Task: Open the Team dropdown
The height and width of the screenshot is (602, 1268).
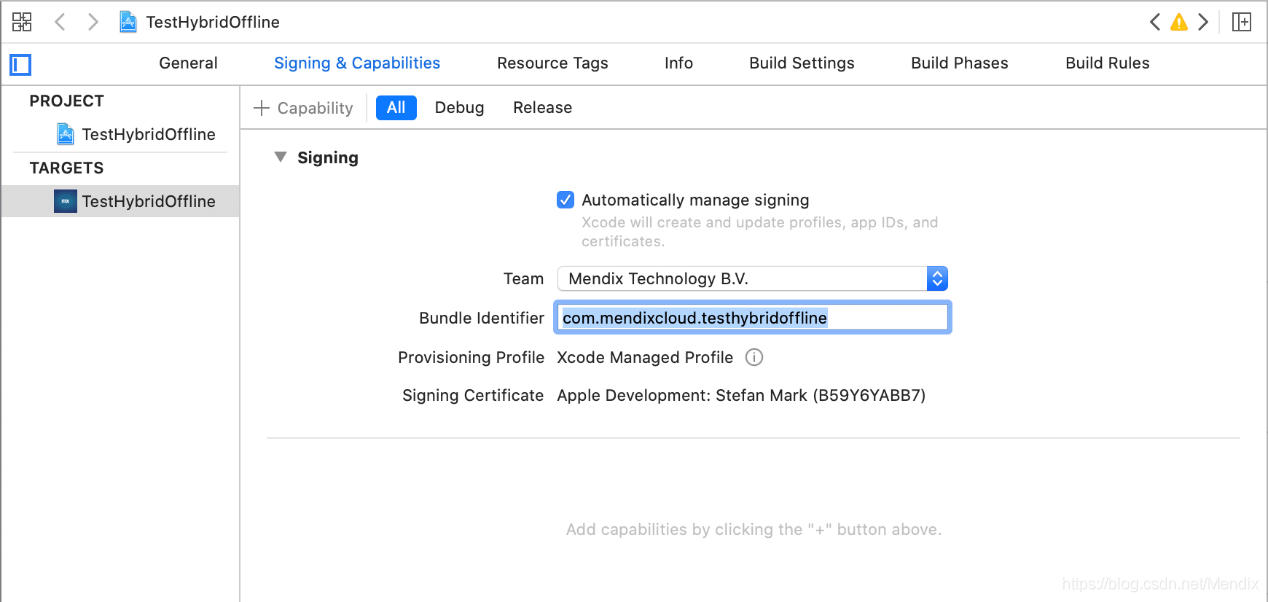Action: 752,279
